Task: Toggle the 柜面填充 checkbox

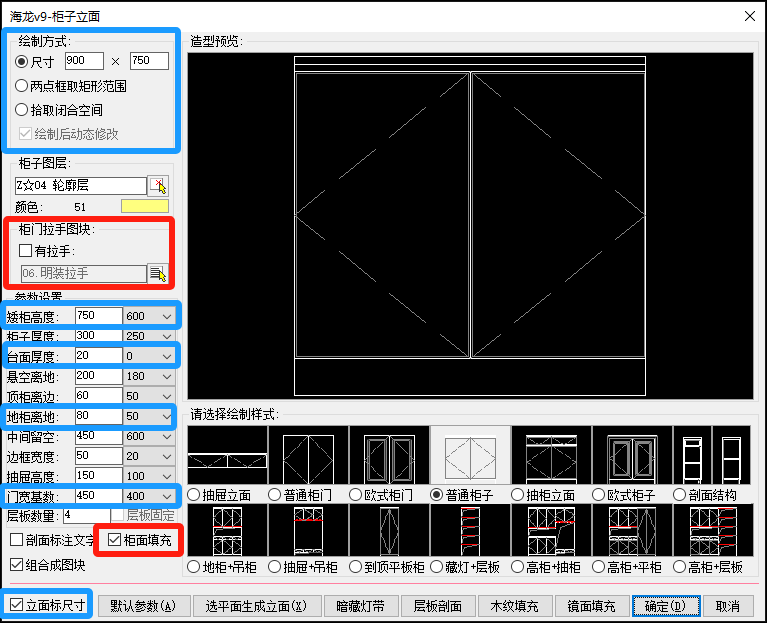Action: pyautogui.click(x=114, y=540)
